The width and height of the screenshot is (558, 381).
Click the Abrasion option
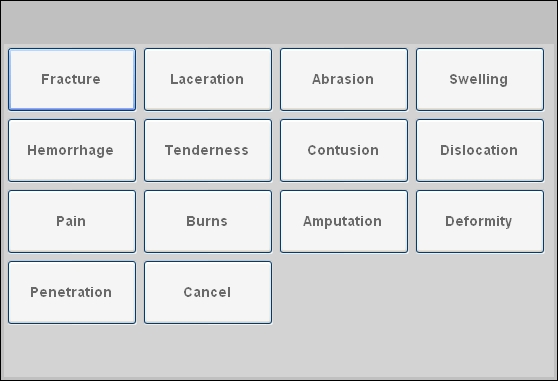344,79
